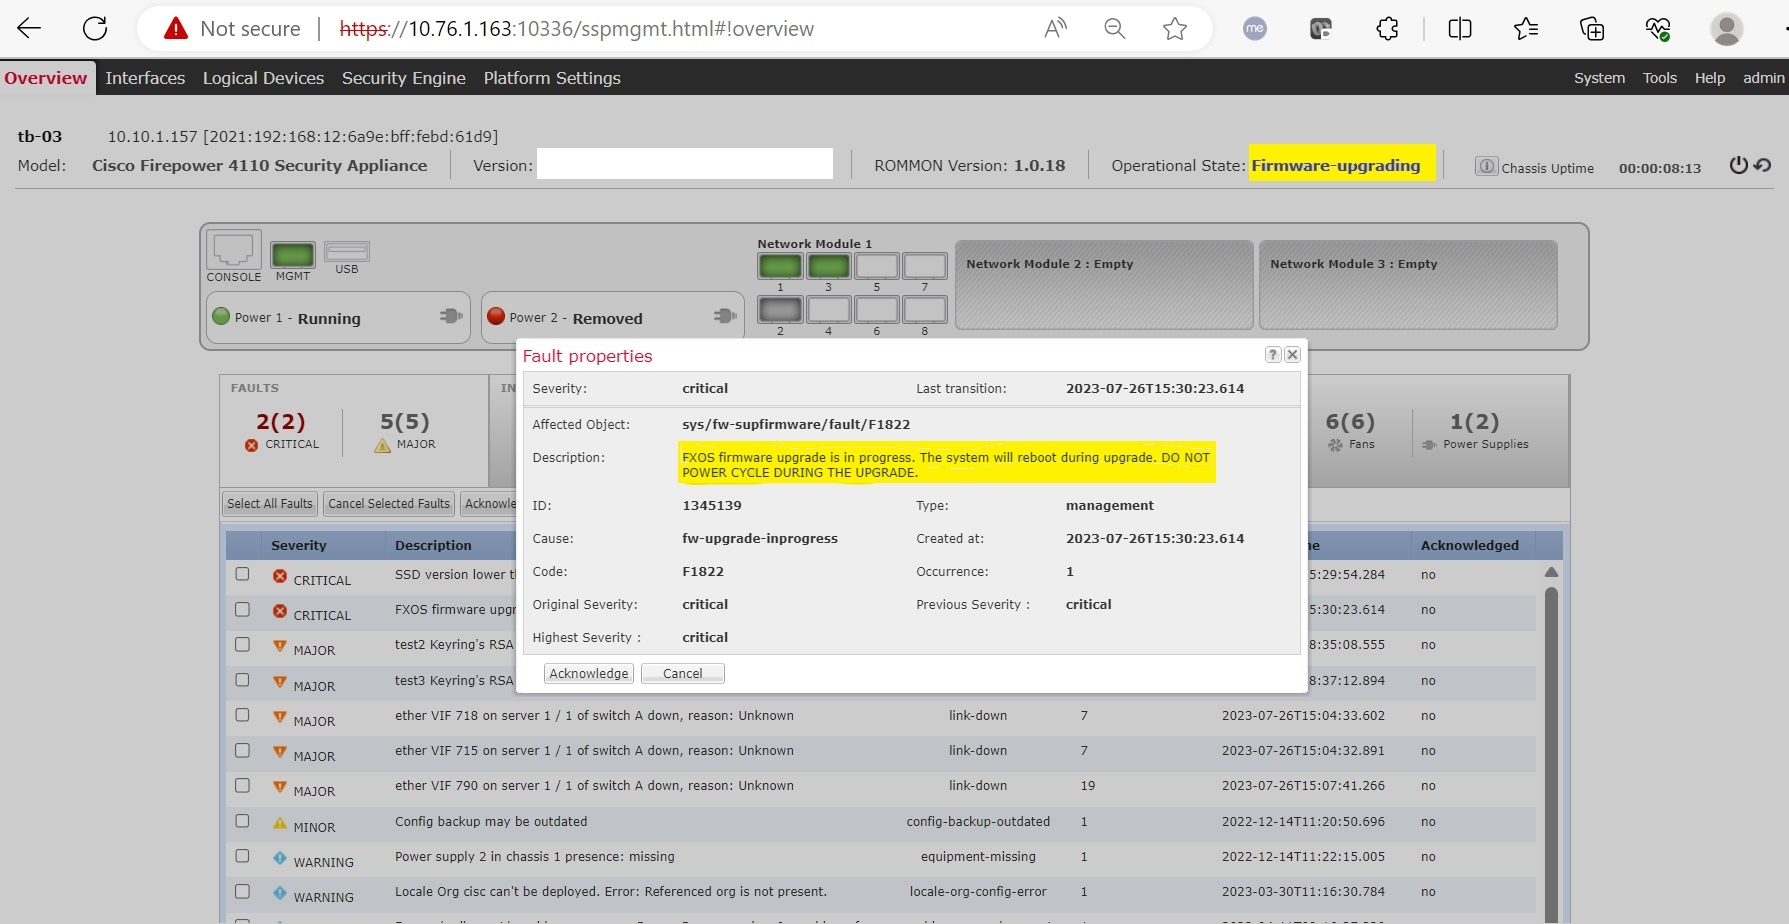Click Acknowledge in the Fault properties dialog
The image size is (1789, 924).
[x=587, y=673]
